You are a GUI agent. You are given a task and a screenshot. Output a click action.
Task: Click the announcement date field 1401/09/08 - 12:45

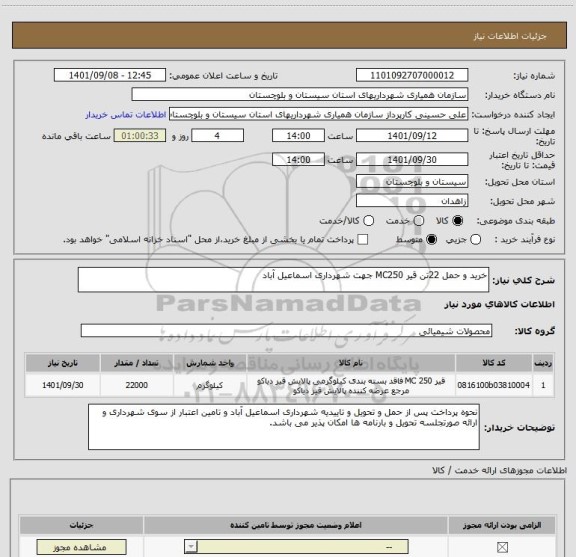pos(110,75)
